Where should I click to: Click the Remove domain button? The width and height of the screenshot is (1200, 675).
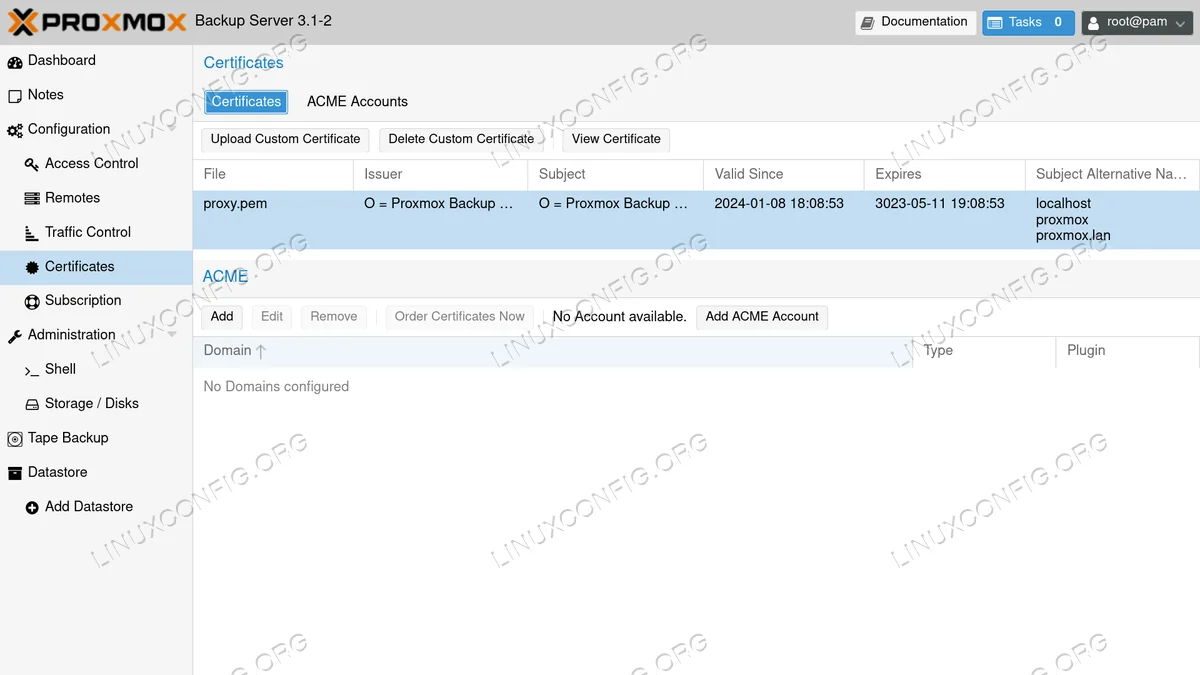(x=334, y=316)
